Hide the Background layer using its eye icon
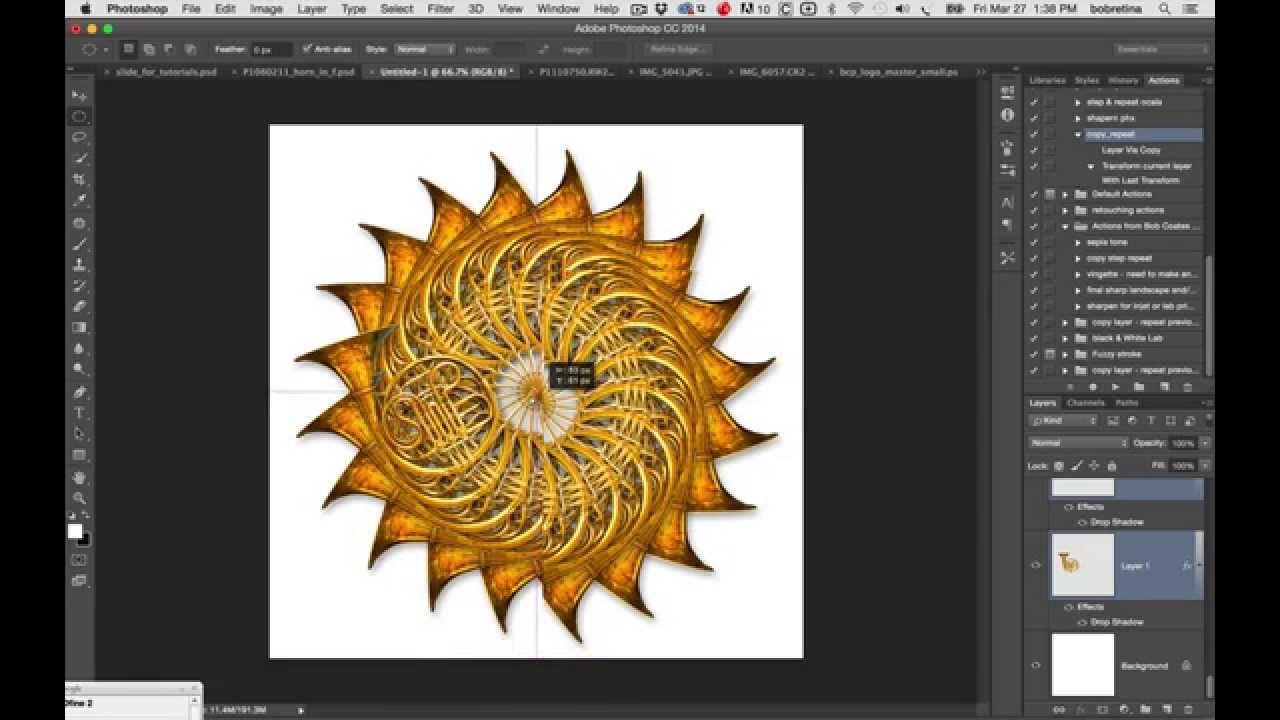 (x=1036, y=665)
